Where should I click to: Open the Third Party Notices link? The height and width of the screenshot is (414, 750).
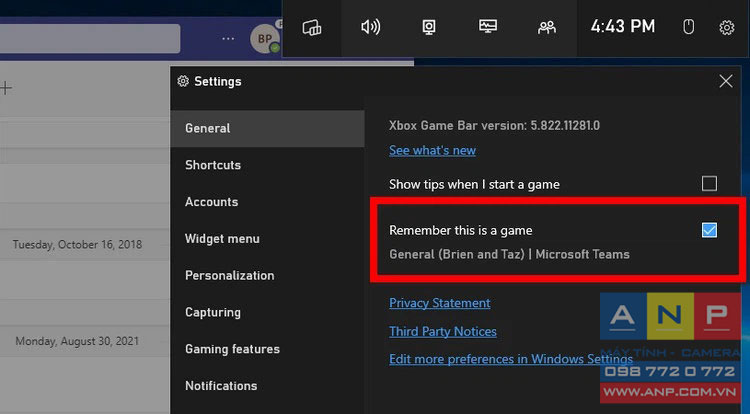pyautogui.click(x=442, y=331)
